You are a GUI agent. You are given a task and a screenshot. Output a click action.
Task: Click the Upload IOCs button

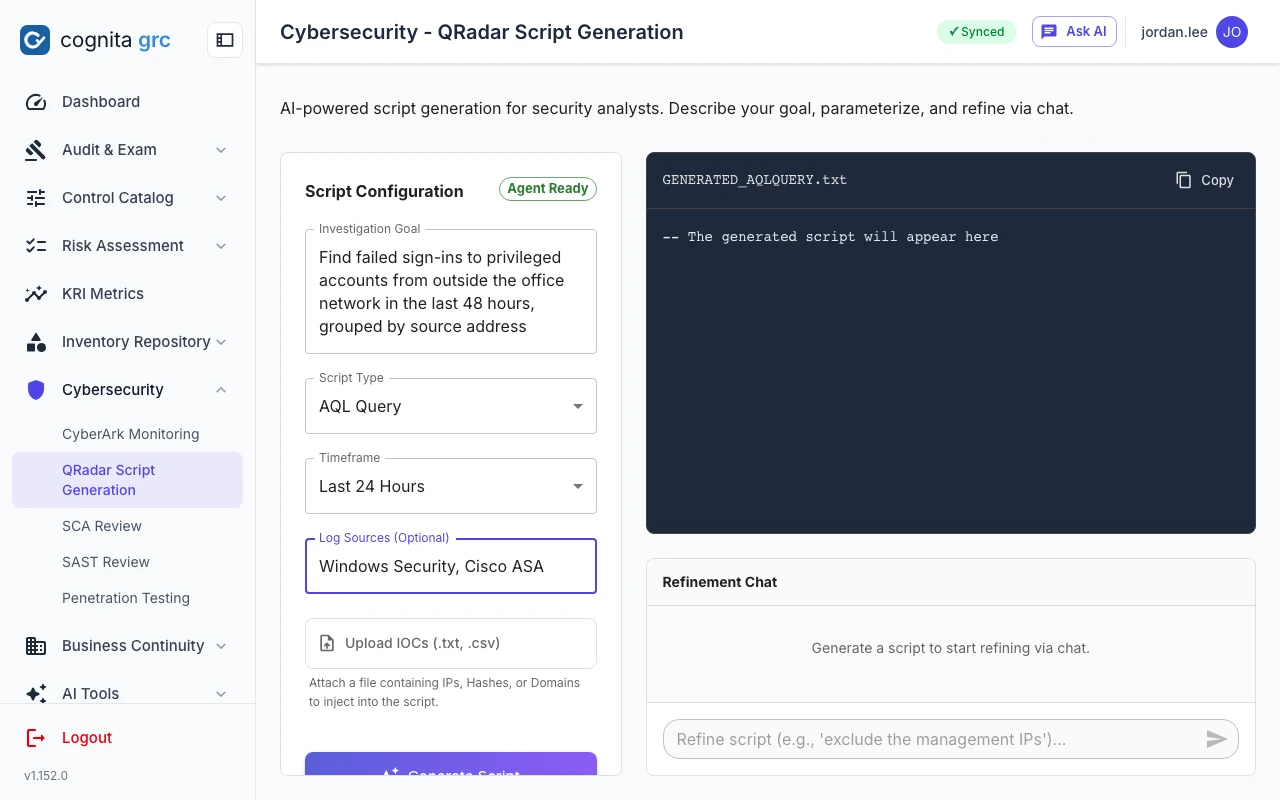tap(451, 643)
